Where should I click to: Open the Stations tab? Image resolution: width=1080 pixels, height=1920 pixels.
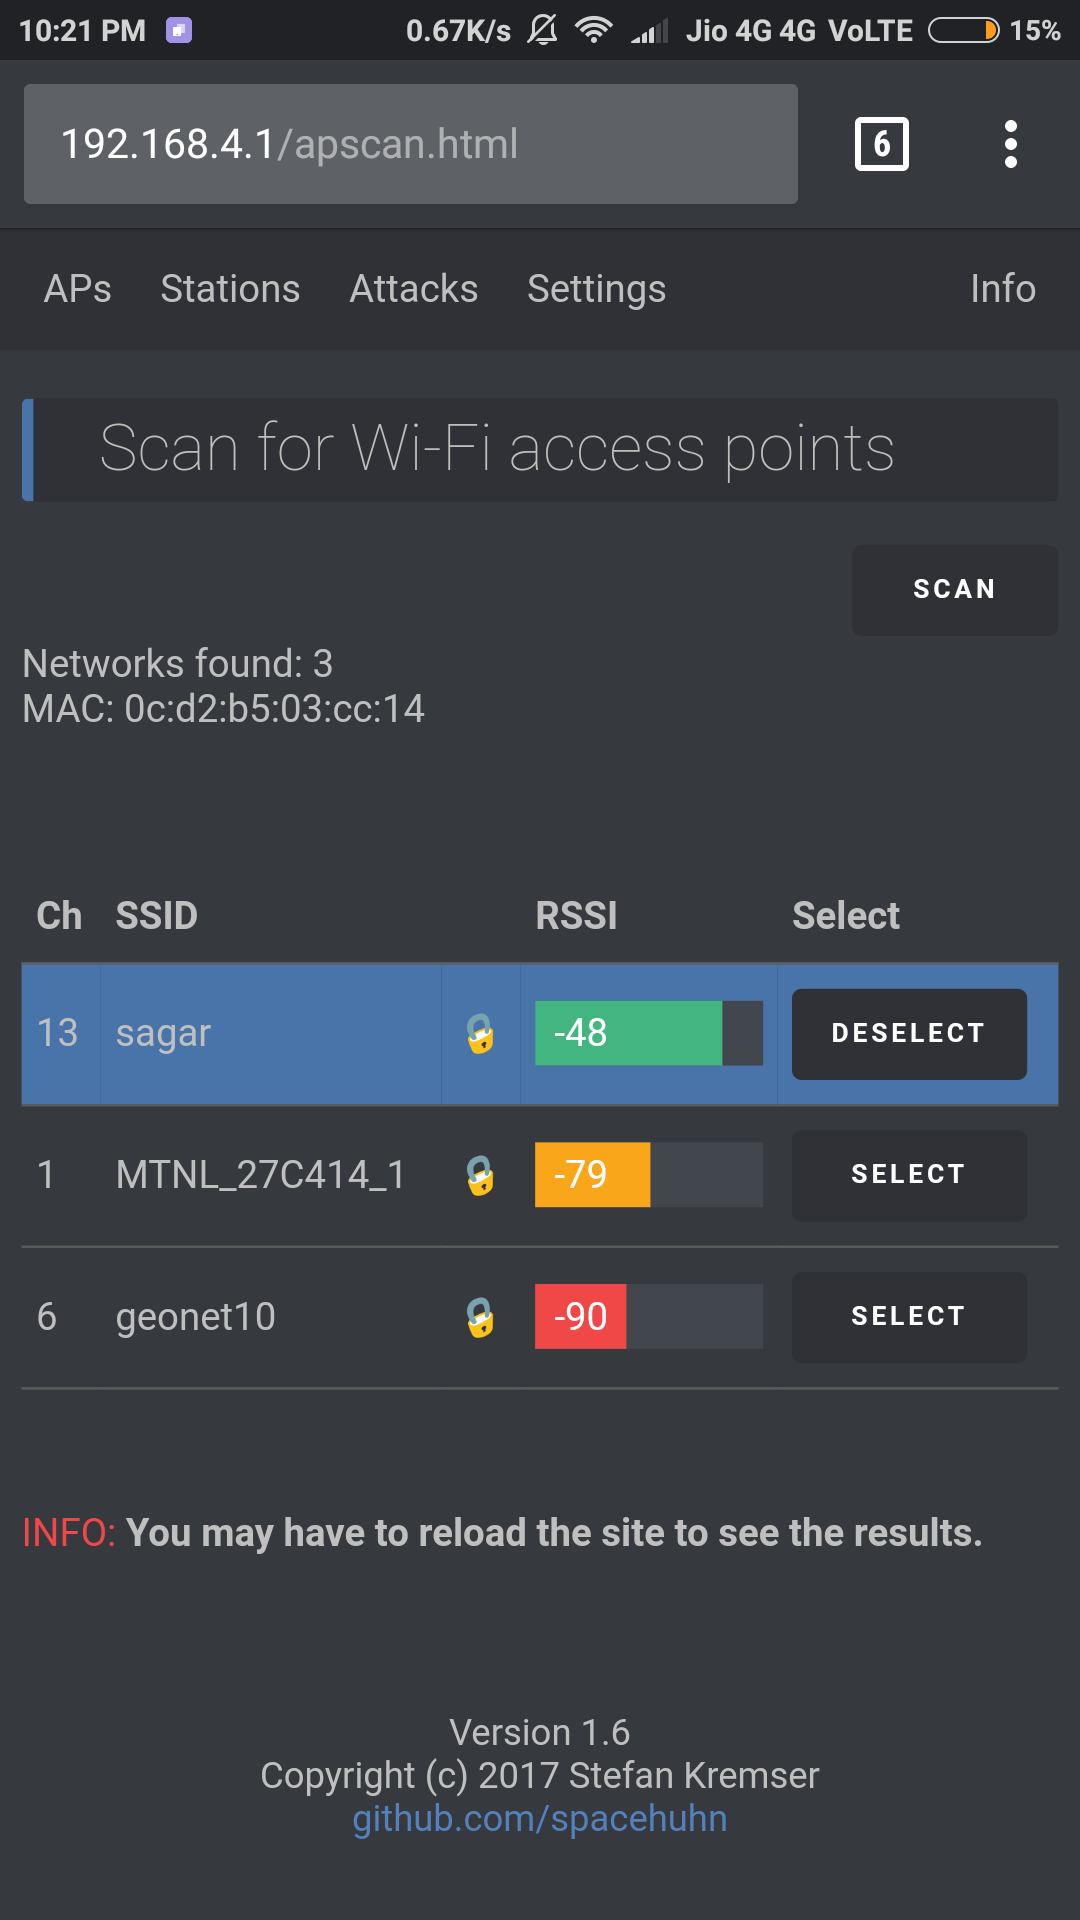click(230, 289)
